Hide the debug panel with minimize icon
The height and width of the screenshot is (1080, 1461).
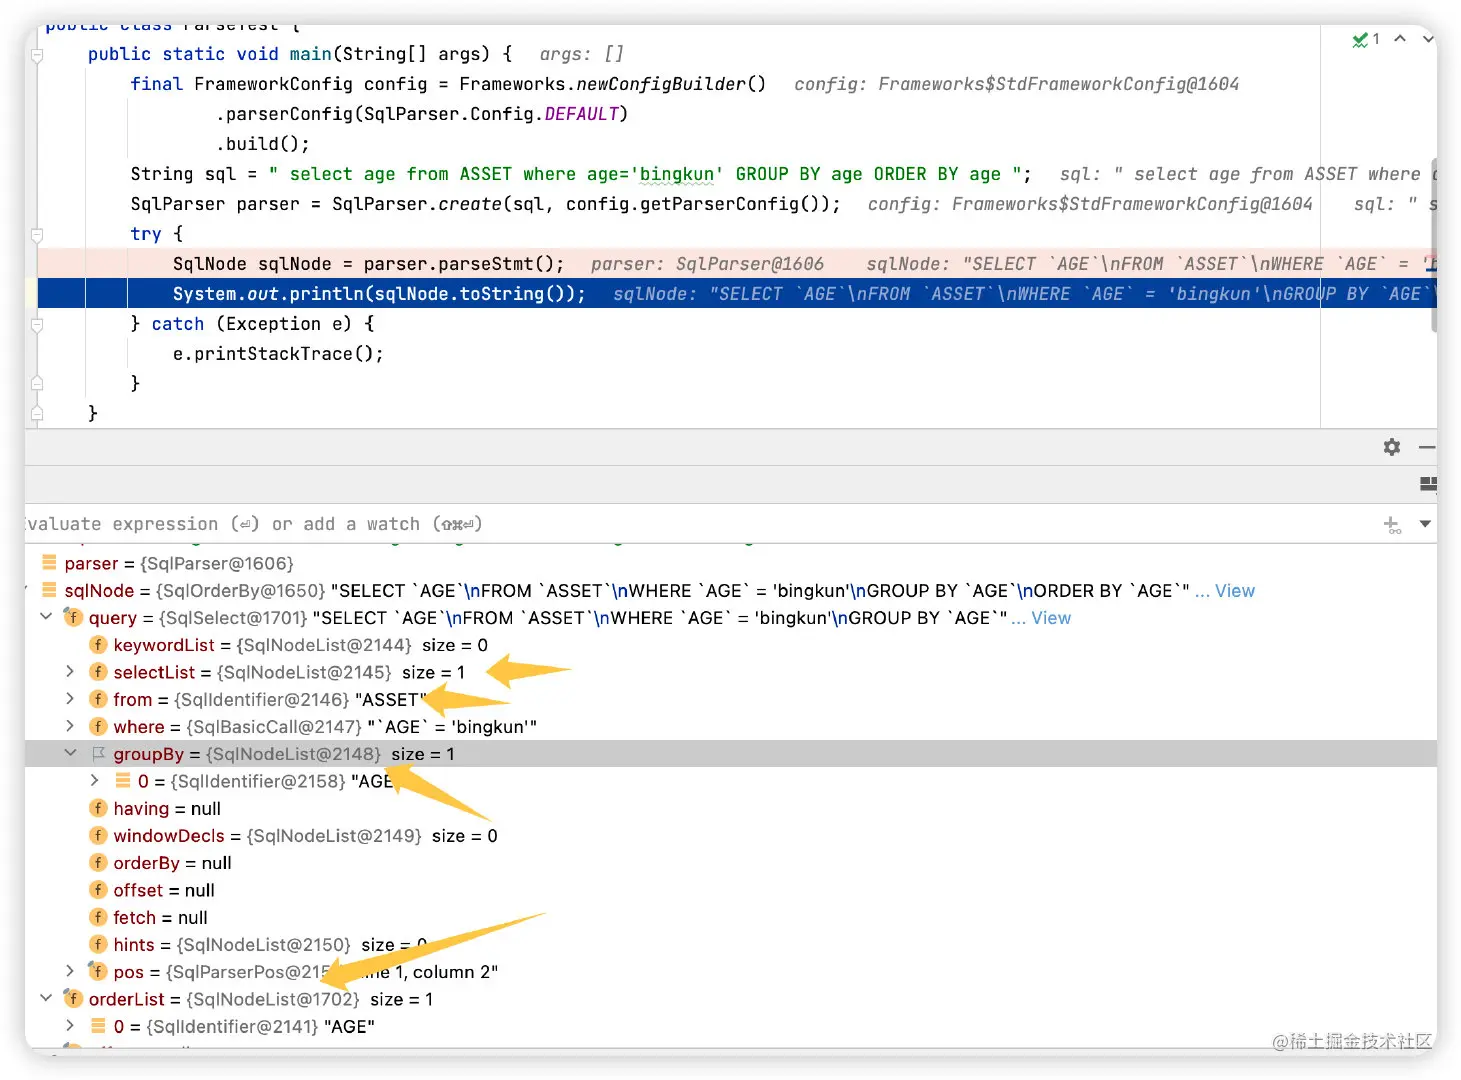[1428, 447]
